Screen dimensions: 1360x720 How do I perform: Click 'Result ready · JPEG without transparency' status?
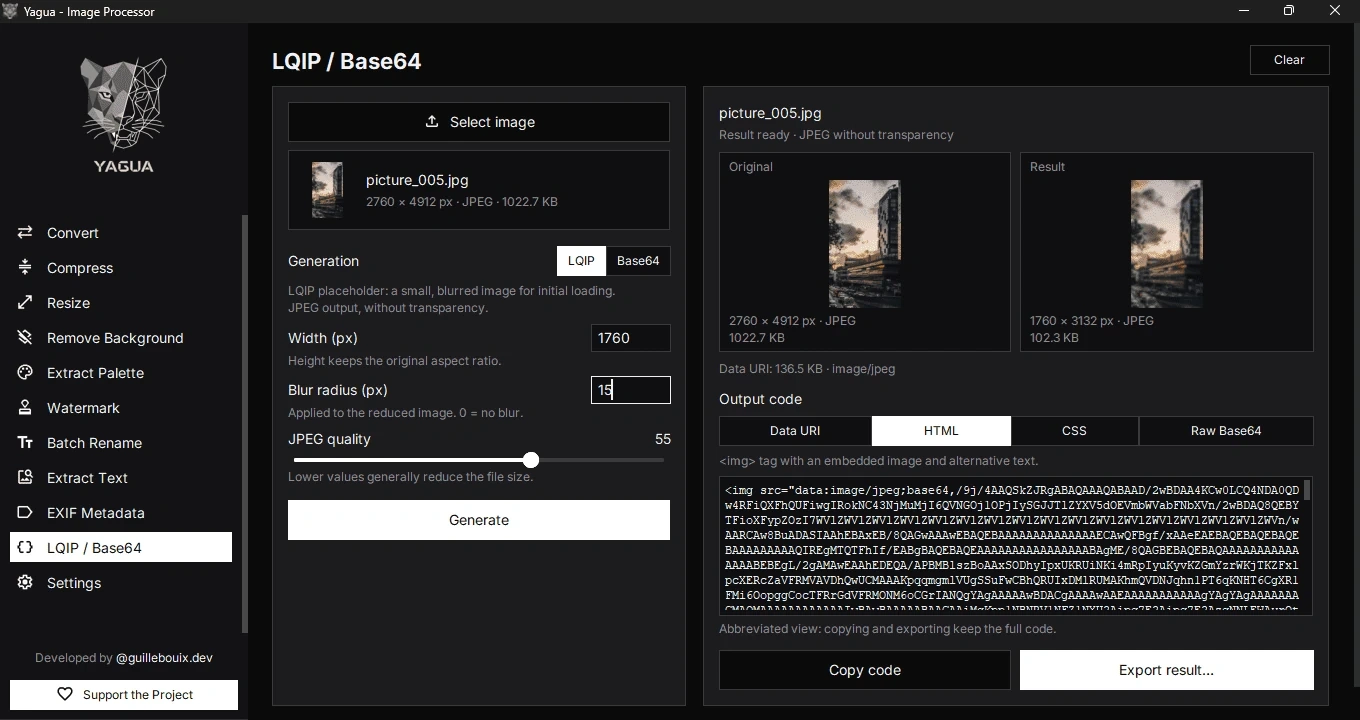836,135
